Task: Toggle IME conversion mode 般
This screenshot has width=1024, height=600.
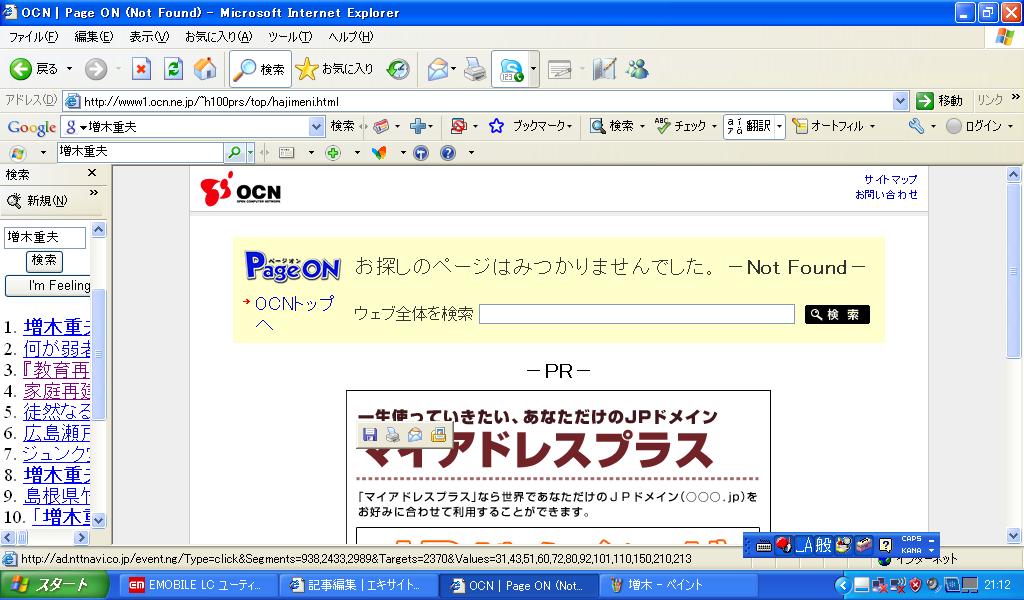Action: (823, 545)
